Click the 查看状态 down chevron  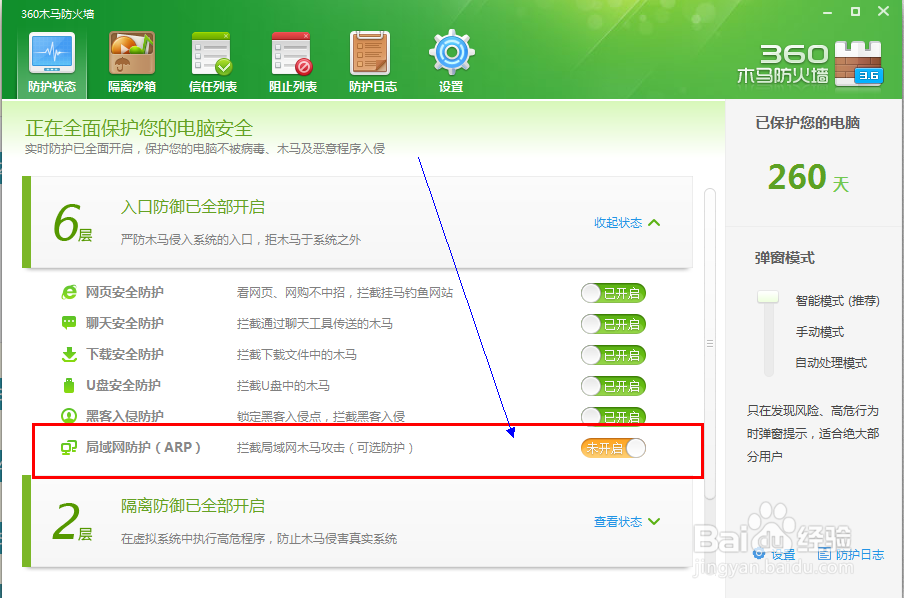(x=654, y=521)
